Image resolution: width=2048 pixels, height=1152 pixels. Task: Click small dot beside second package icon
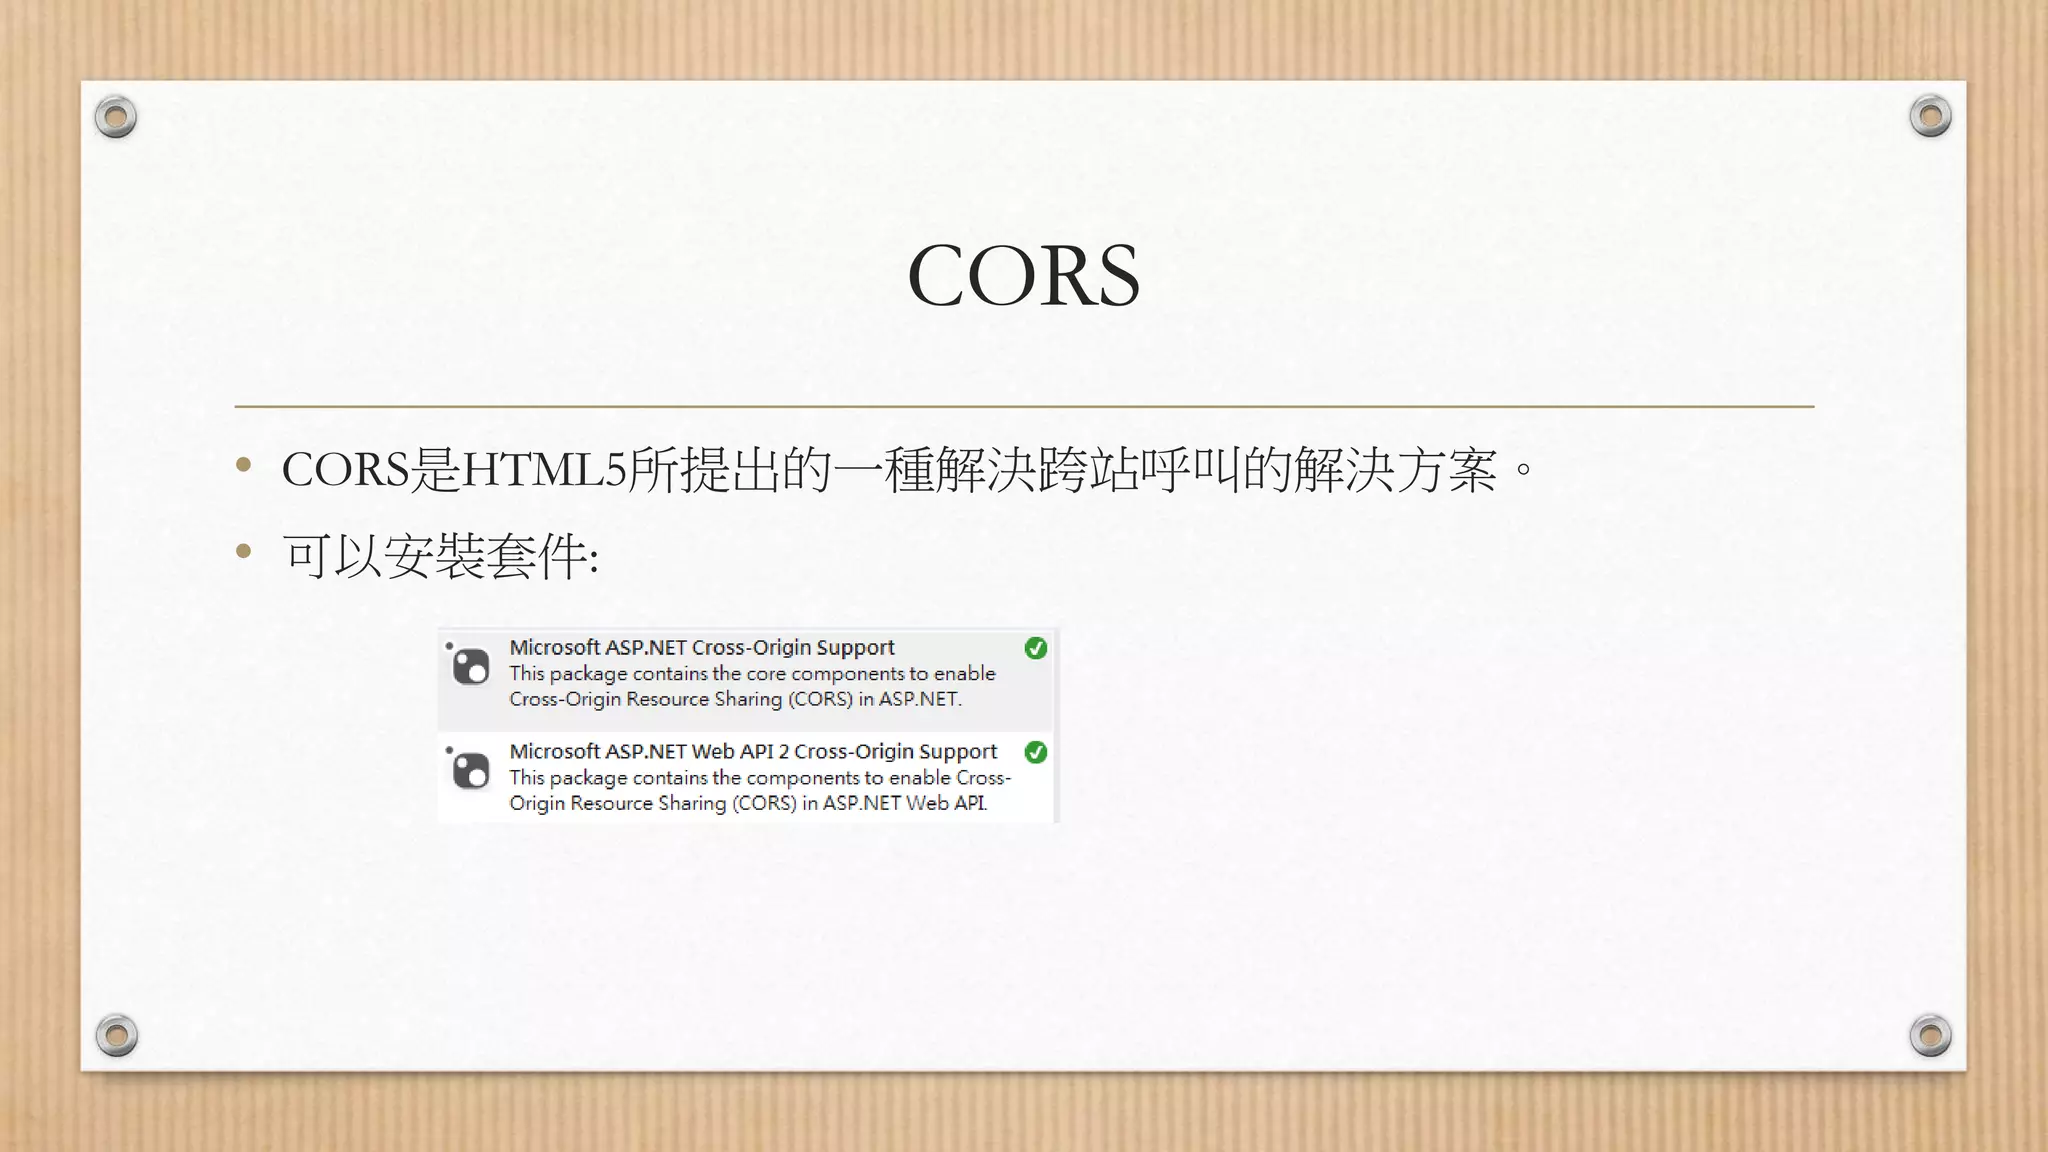449,749
